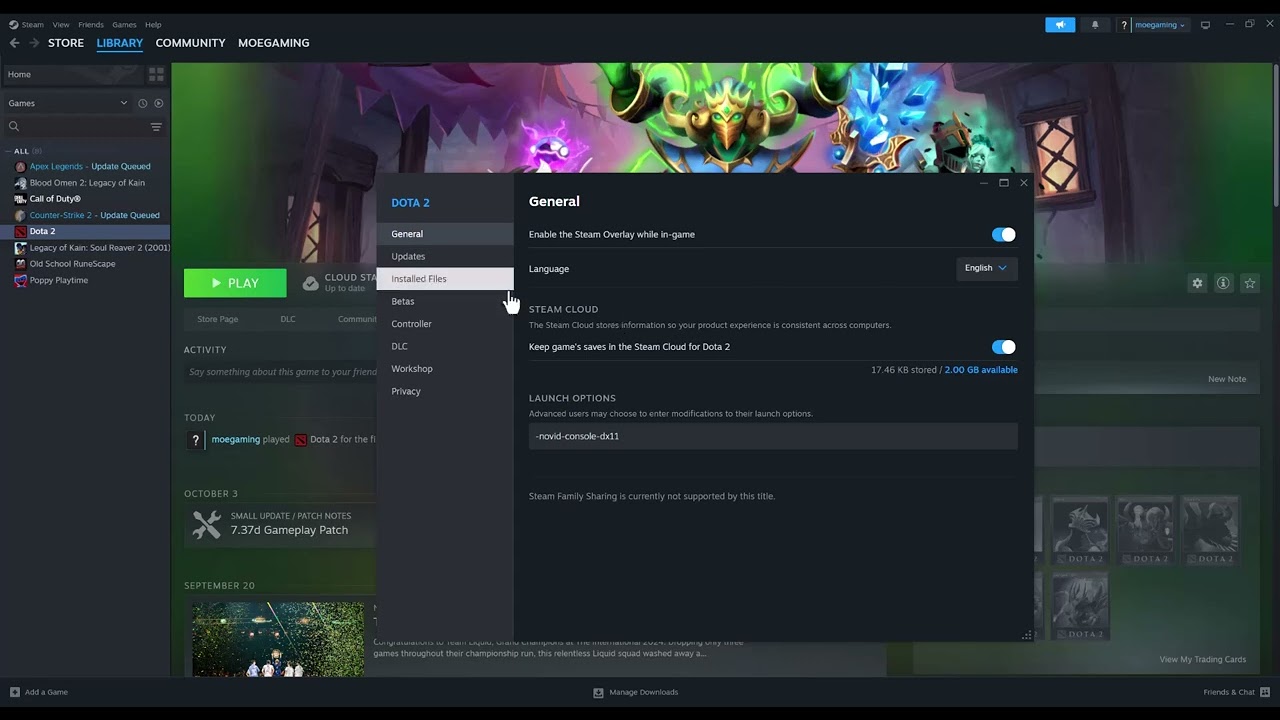Image resolution: width=1280 pixels, height=720 pixels.
Task: Click the forward navigation arrow
Action: [x=34, y=43]
